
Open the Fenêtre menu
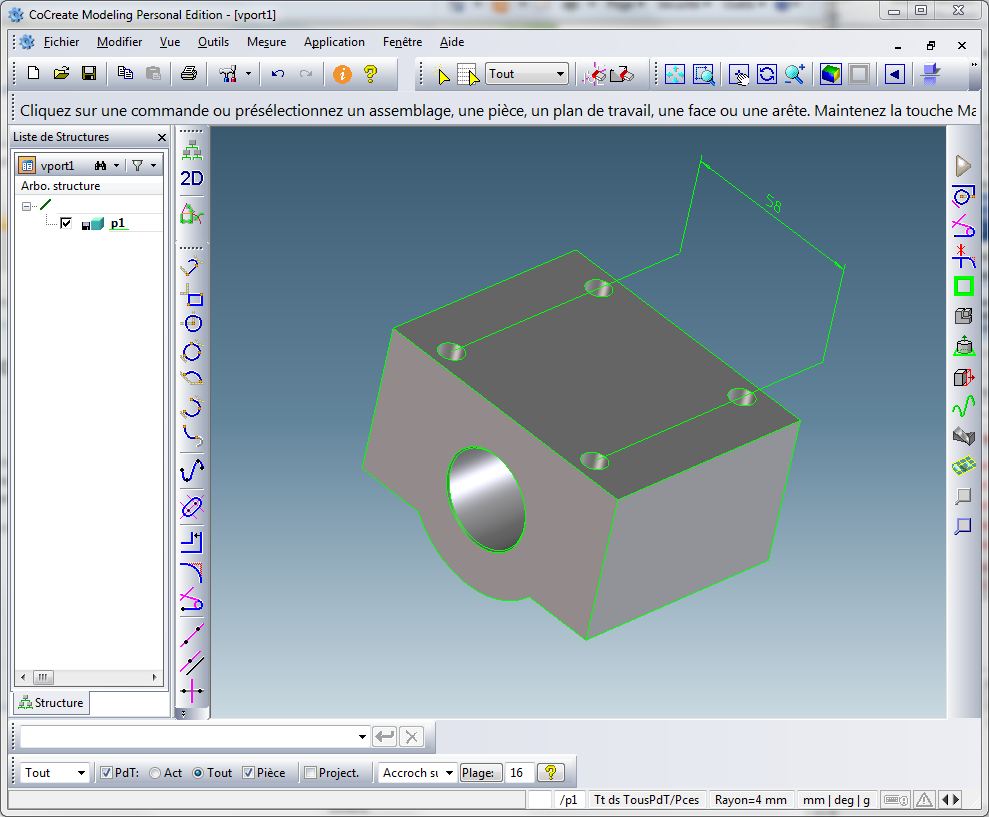click(x=402, y=42)
